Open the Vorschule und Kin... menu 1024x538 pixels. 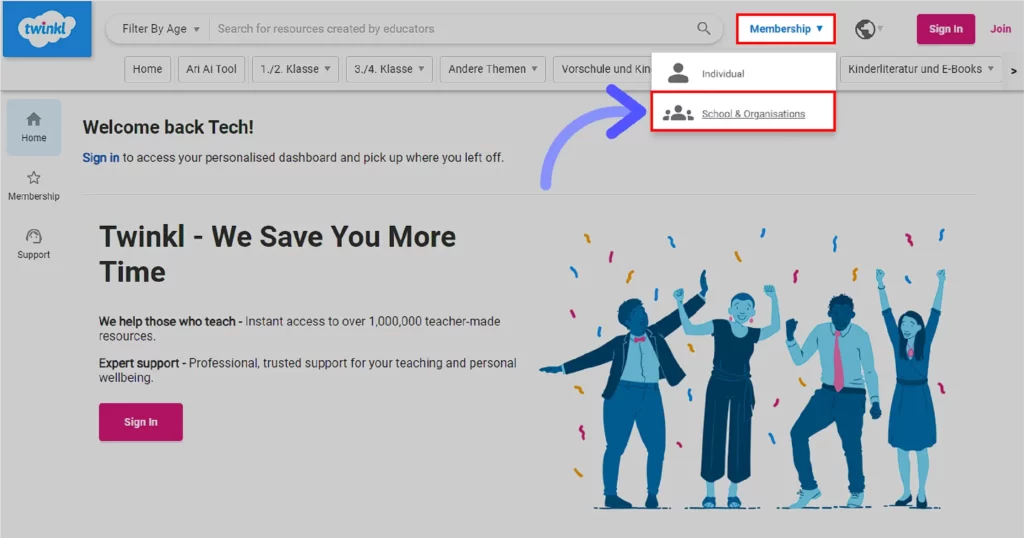pos(602,69)
